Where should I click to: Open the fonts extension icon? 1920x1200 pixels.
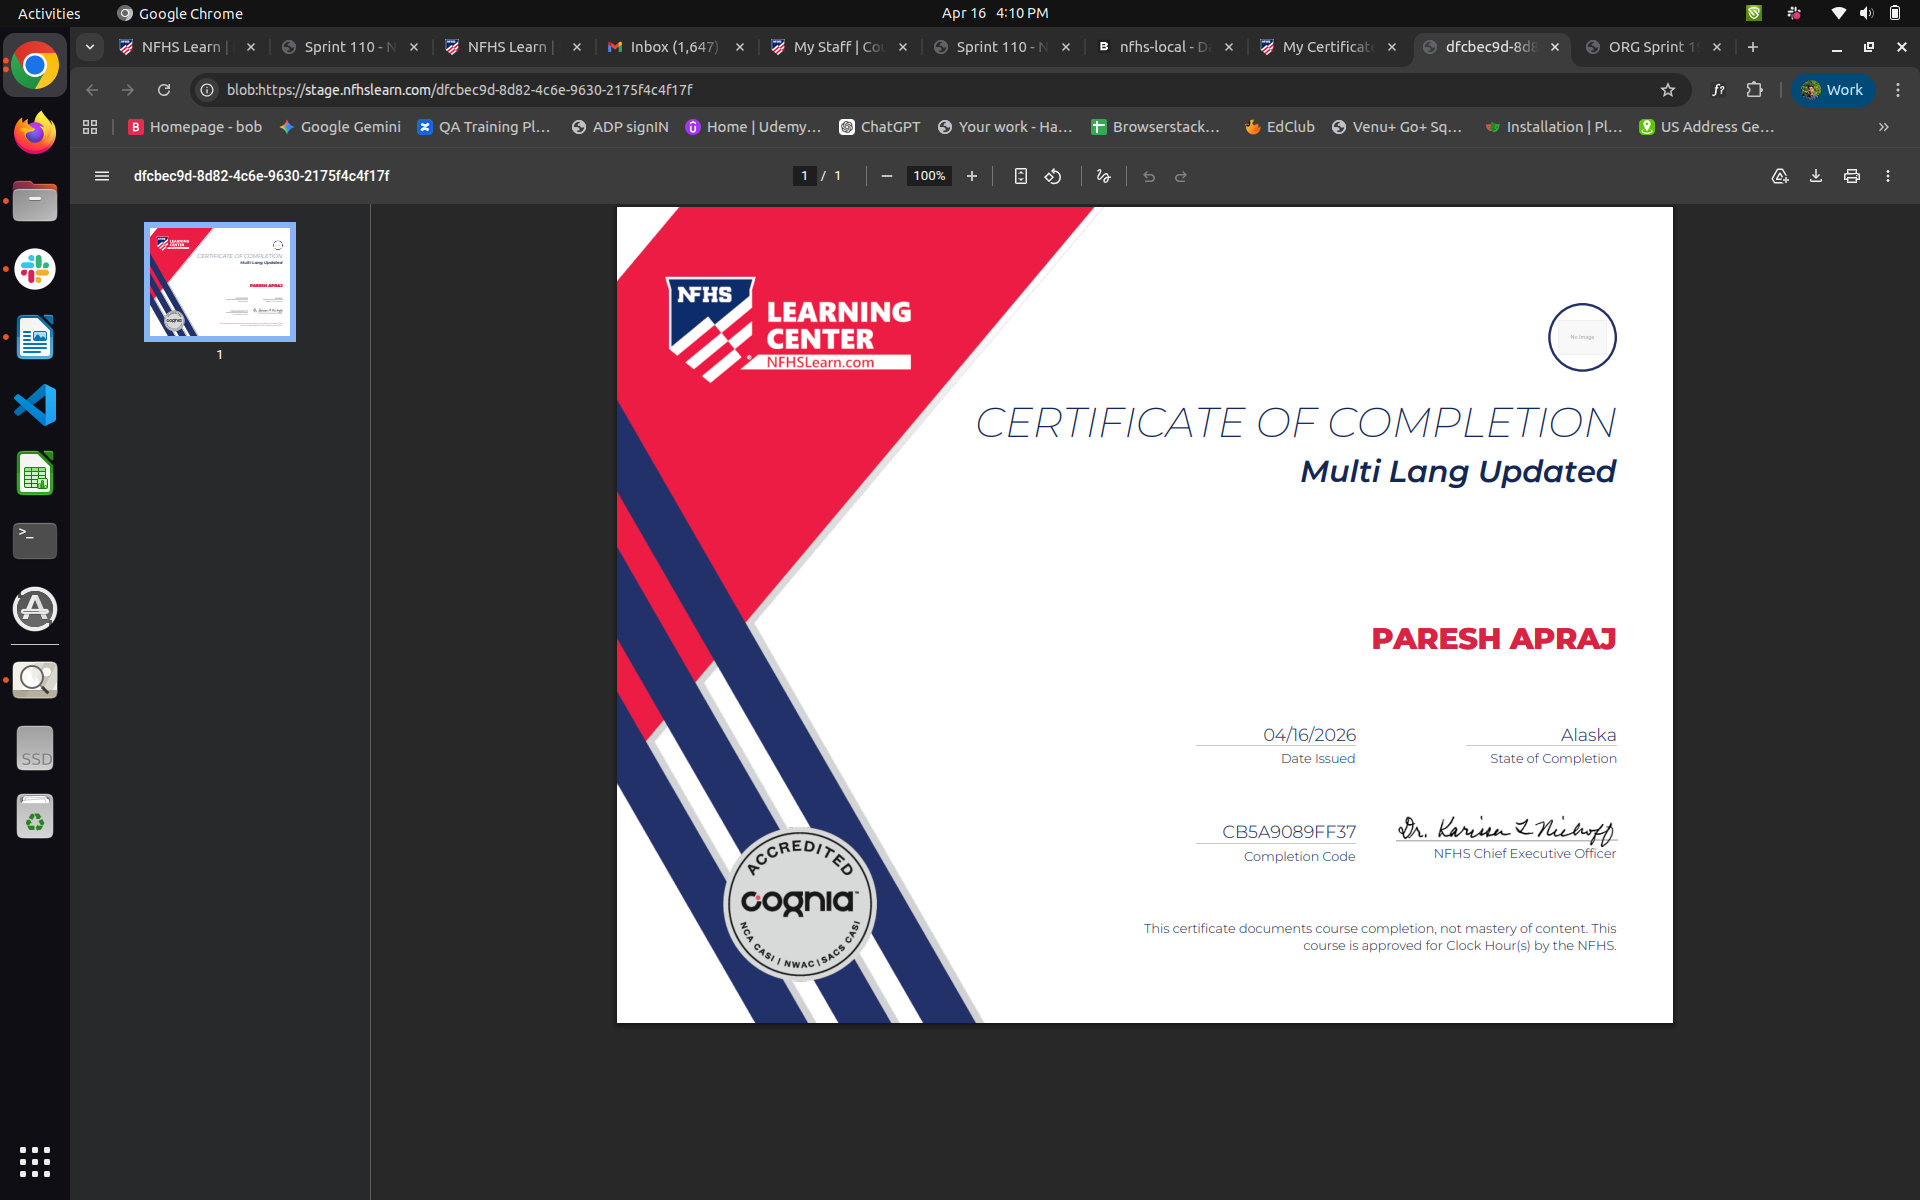tap(1718, 90)
